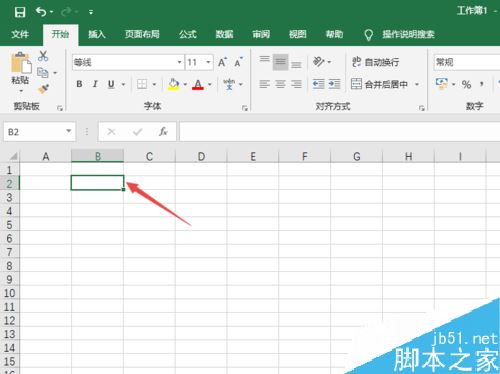Click the formula bar enter checkmark

[x=137, y=132]
